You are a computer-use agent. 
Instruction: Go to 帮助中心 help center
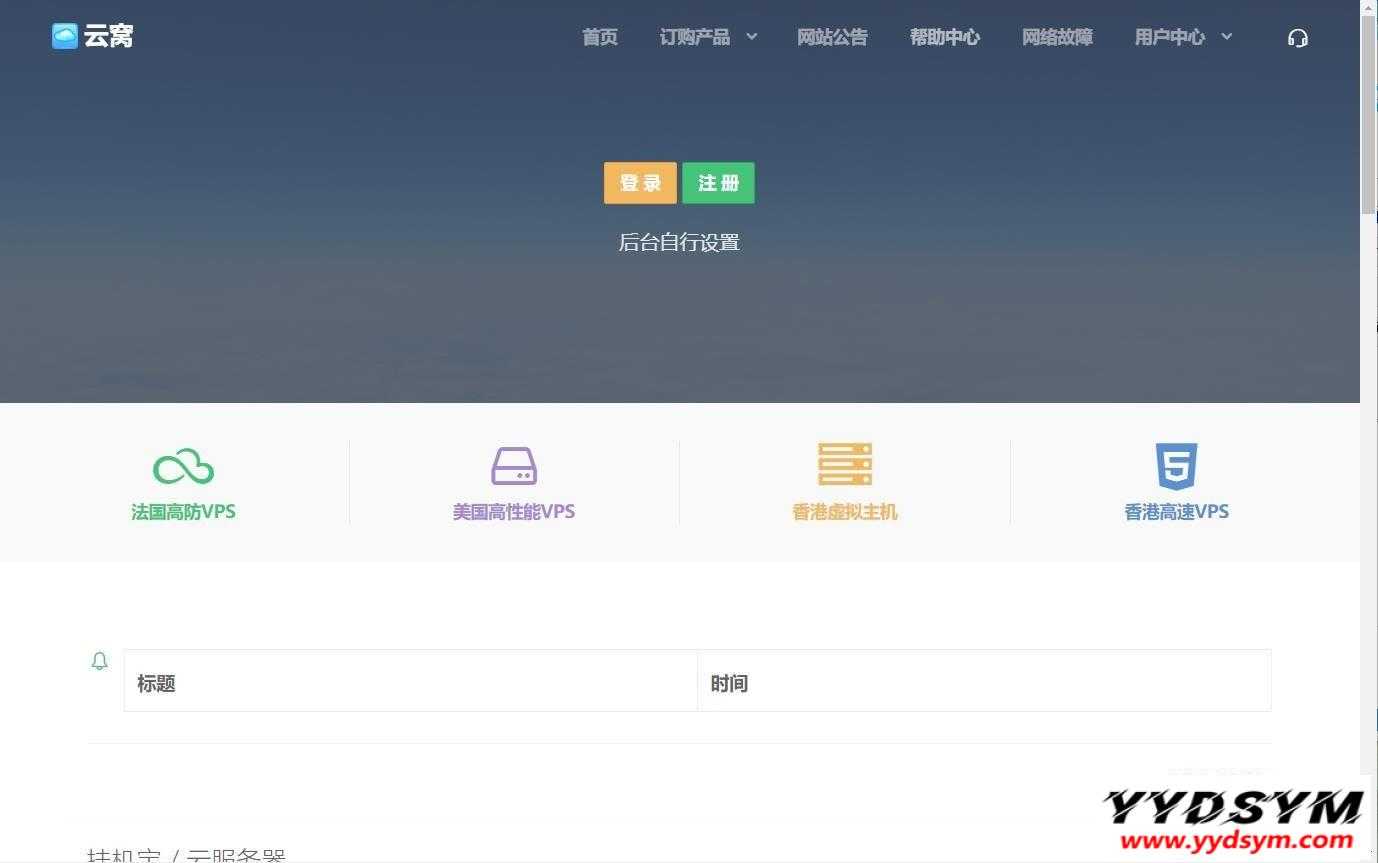945,38
